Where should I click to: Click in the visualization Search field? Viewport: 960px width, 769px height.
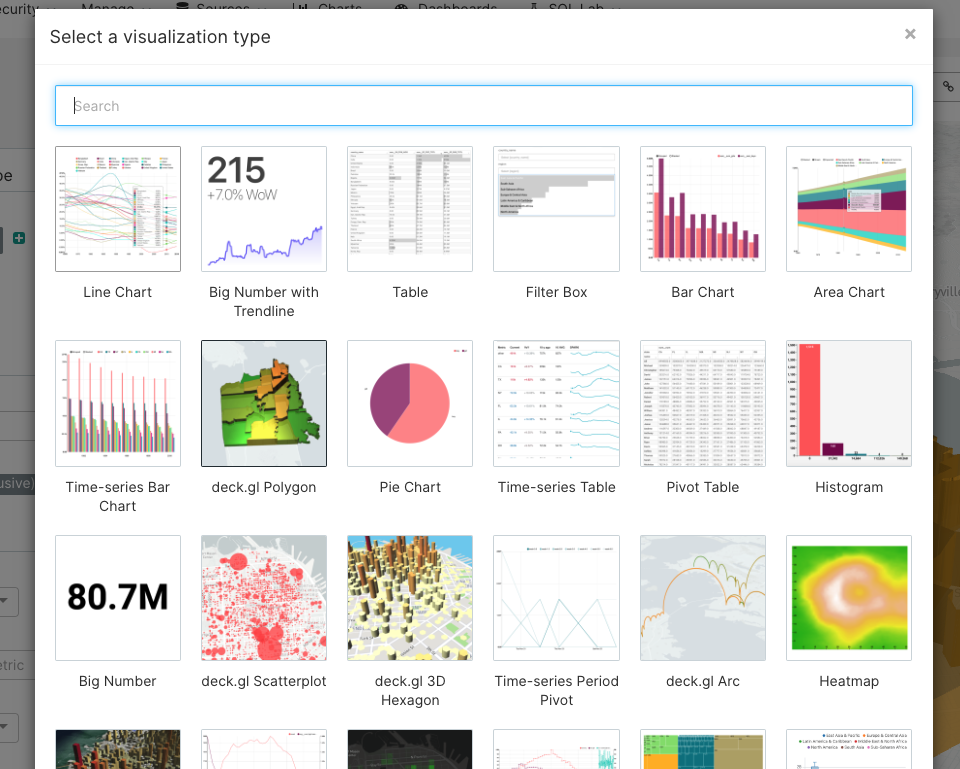point(484,106)
